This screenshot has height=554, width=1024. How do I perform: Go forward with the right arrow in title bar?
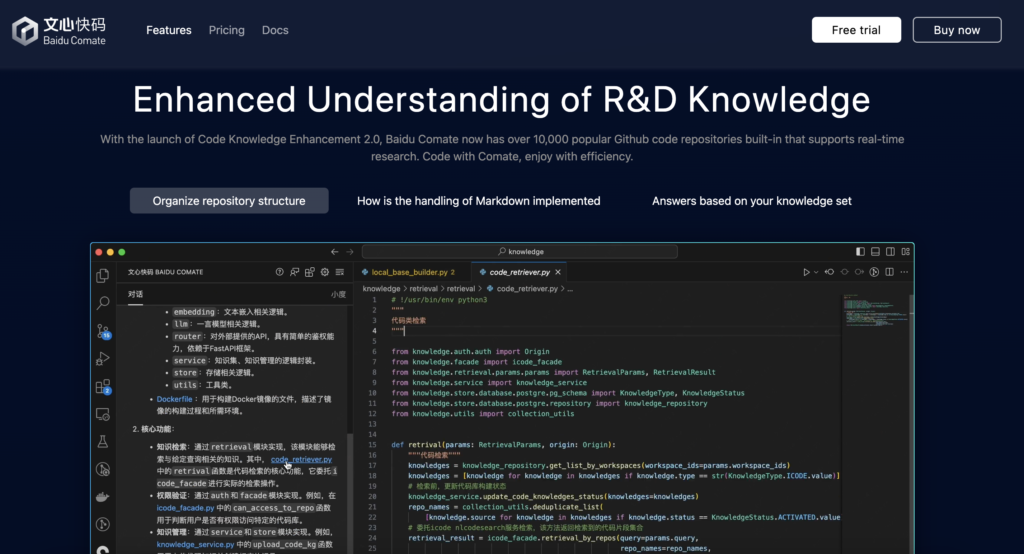pyautogui.click(x=350, y=252)
